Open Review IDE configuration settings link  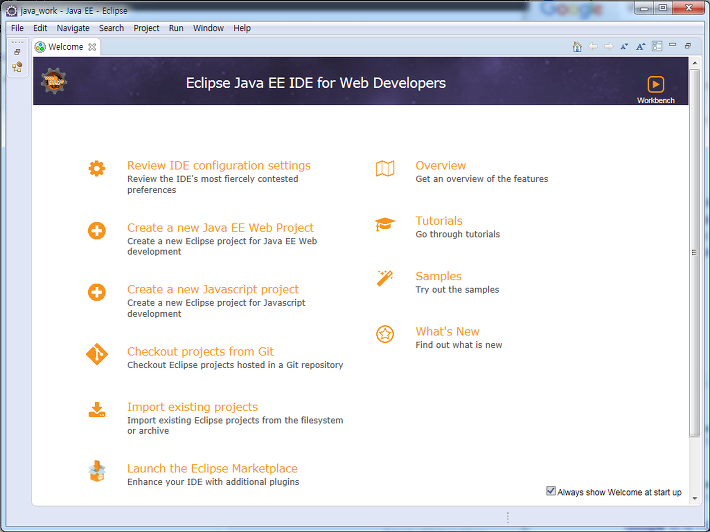click(219, 165)
